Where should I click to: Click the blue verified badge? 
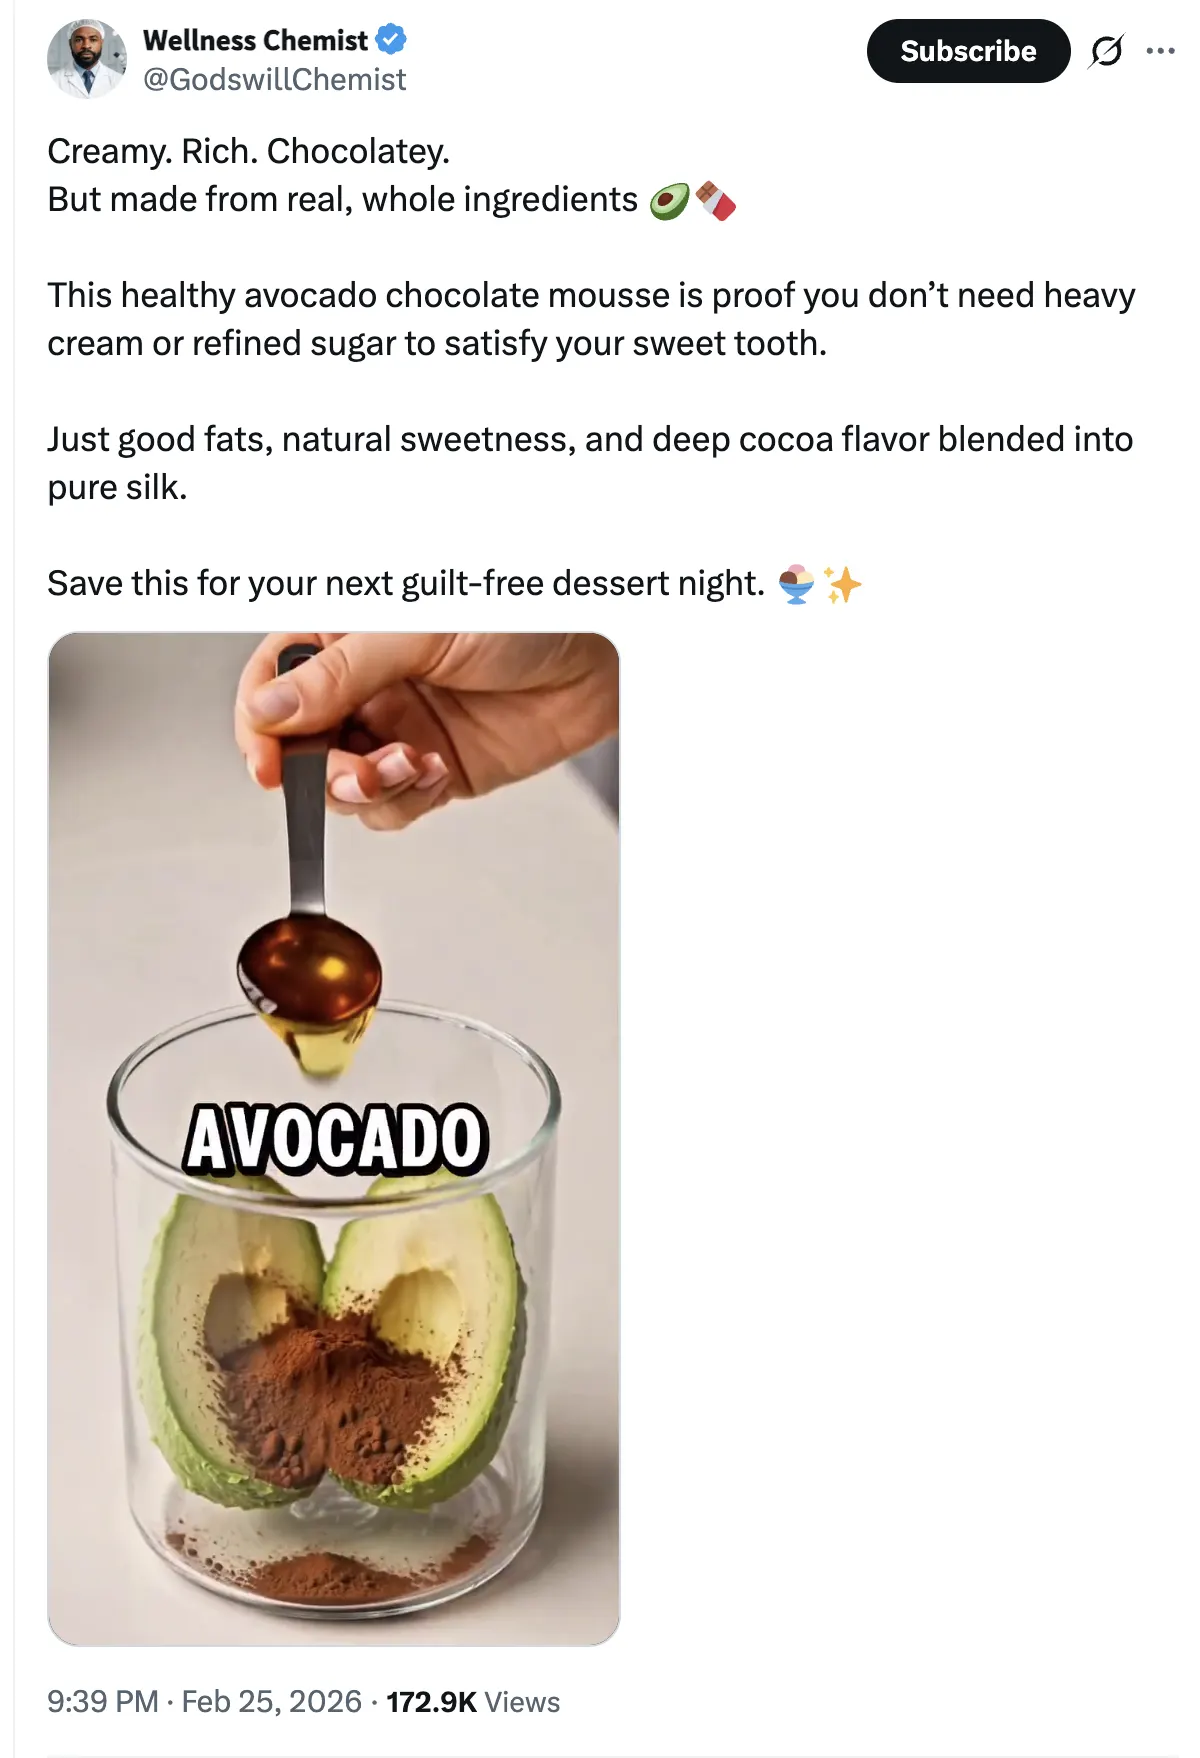(x=391, y=40)
